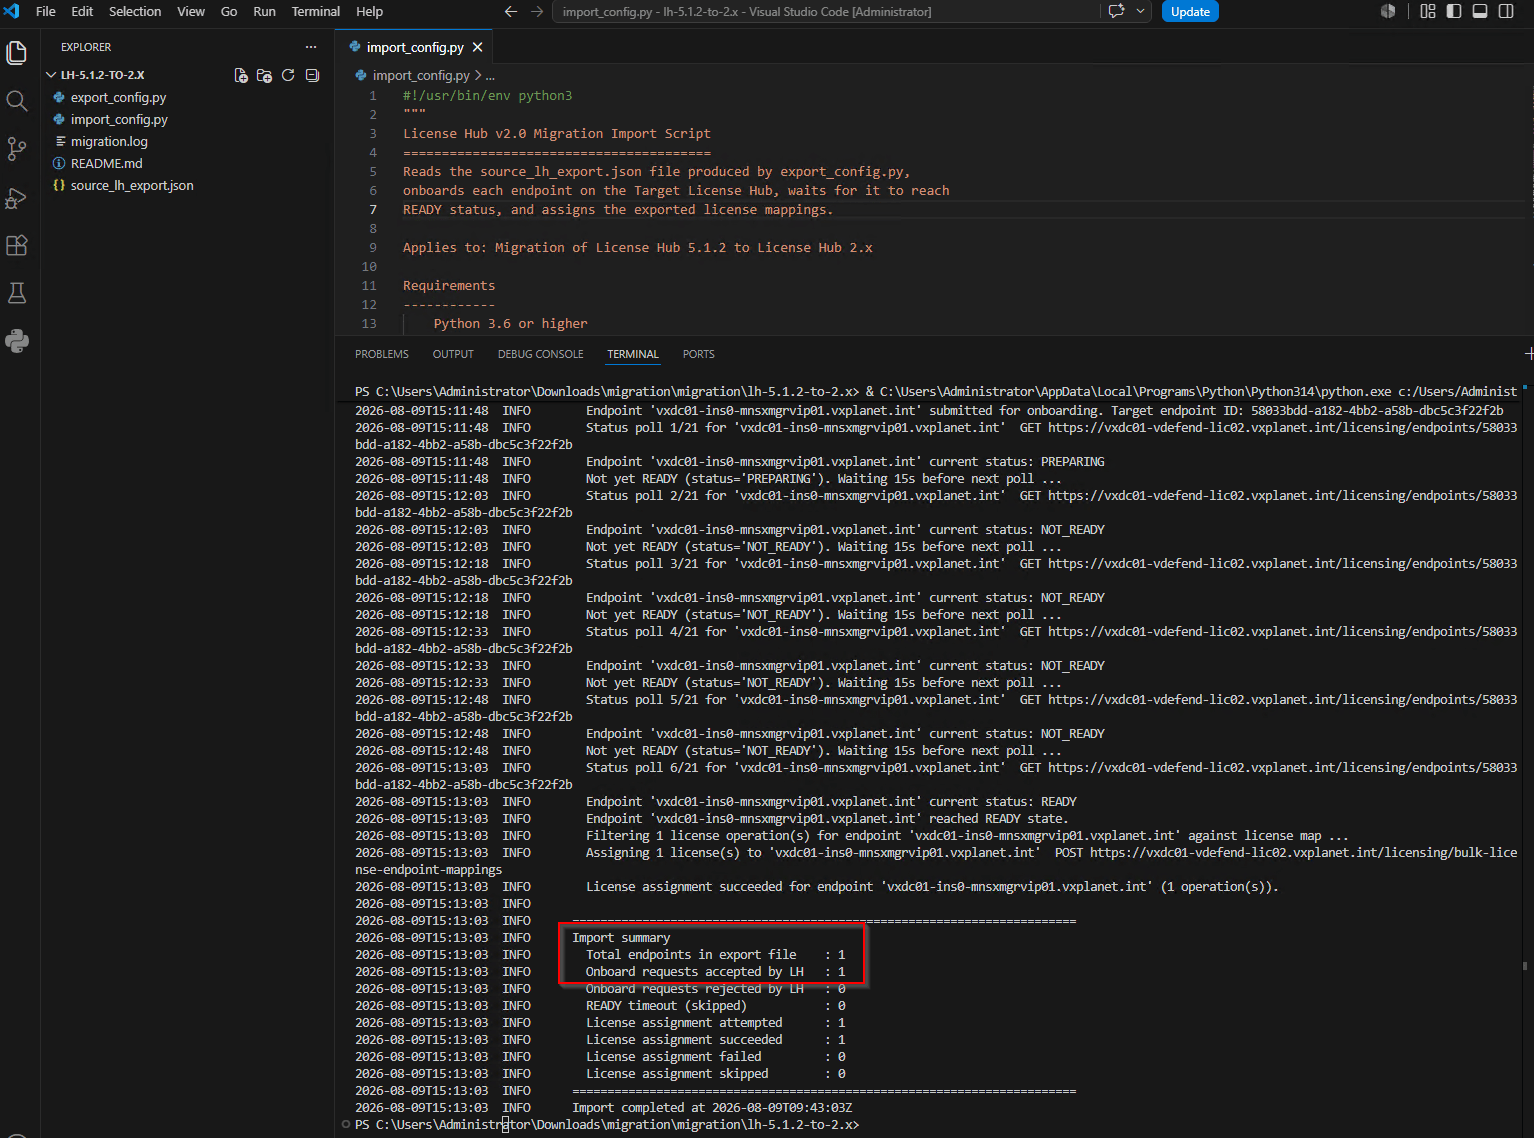The width and height of the screenshot is (1534, 1138).
Task: Open migration.log file in Explorer
Action: point(109,141)
